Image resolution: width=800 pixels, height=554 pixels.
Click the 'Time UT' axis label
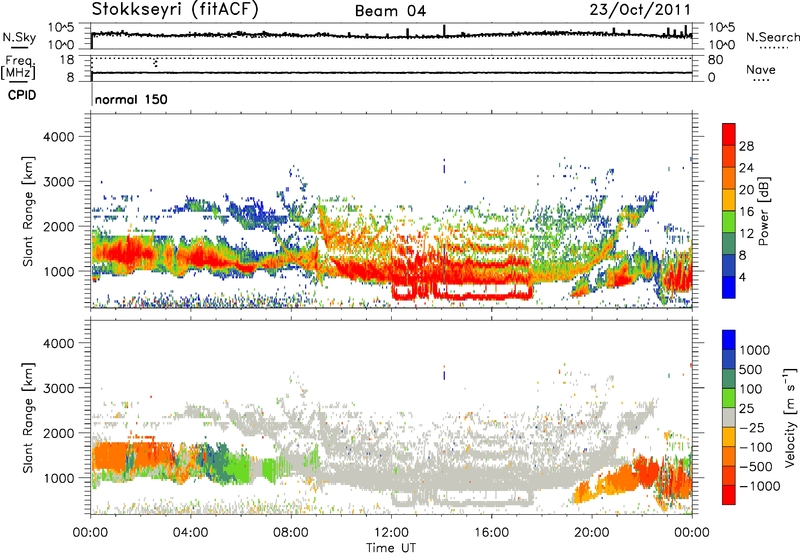(391, 548)
